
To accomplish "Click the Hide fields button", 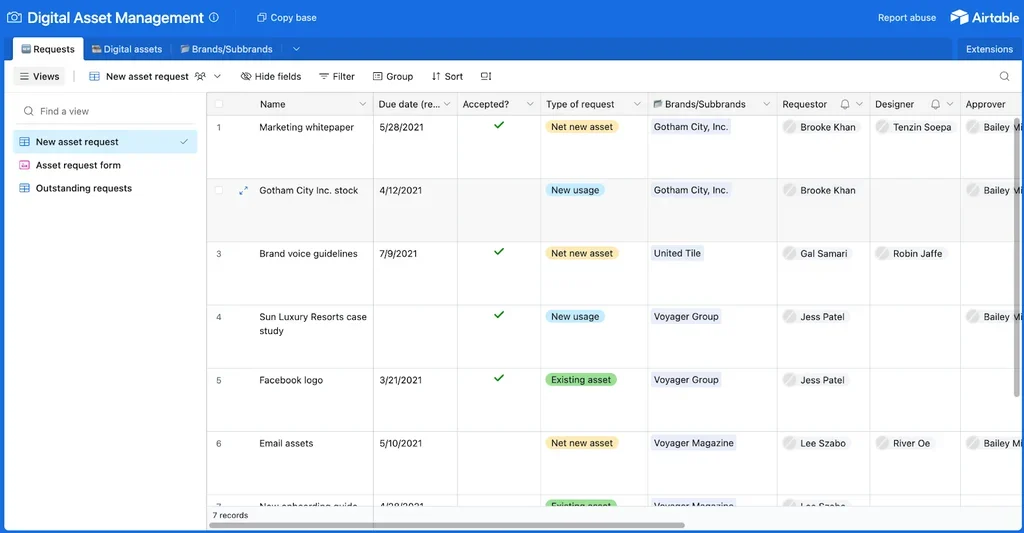I will click(271, 76).
